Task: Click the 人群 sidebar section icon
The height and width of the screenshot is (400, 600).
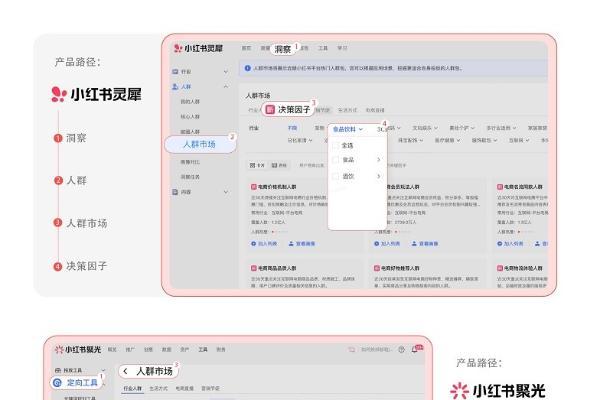Action: [175, 87]
